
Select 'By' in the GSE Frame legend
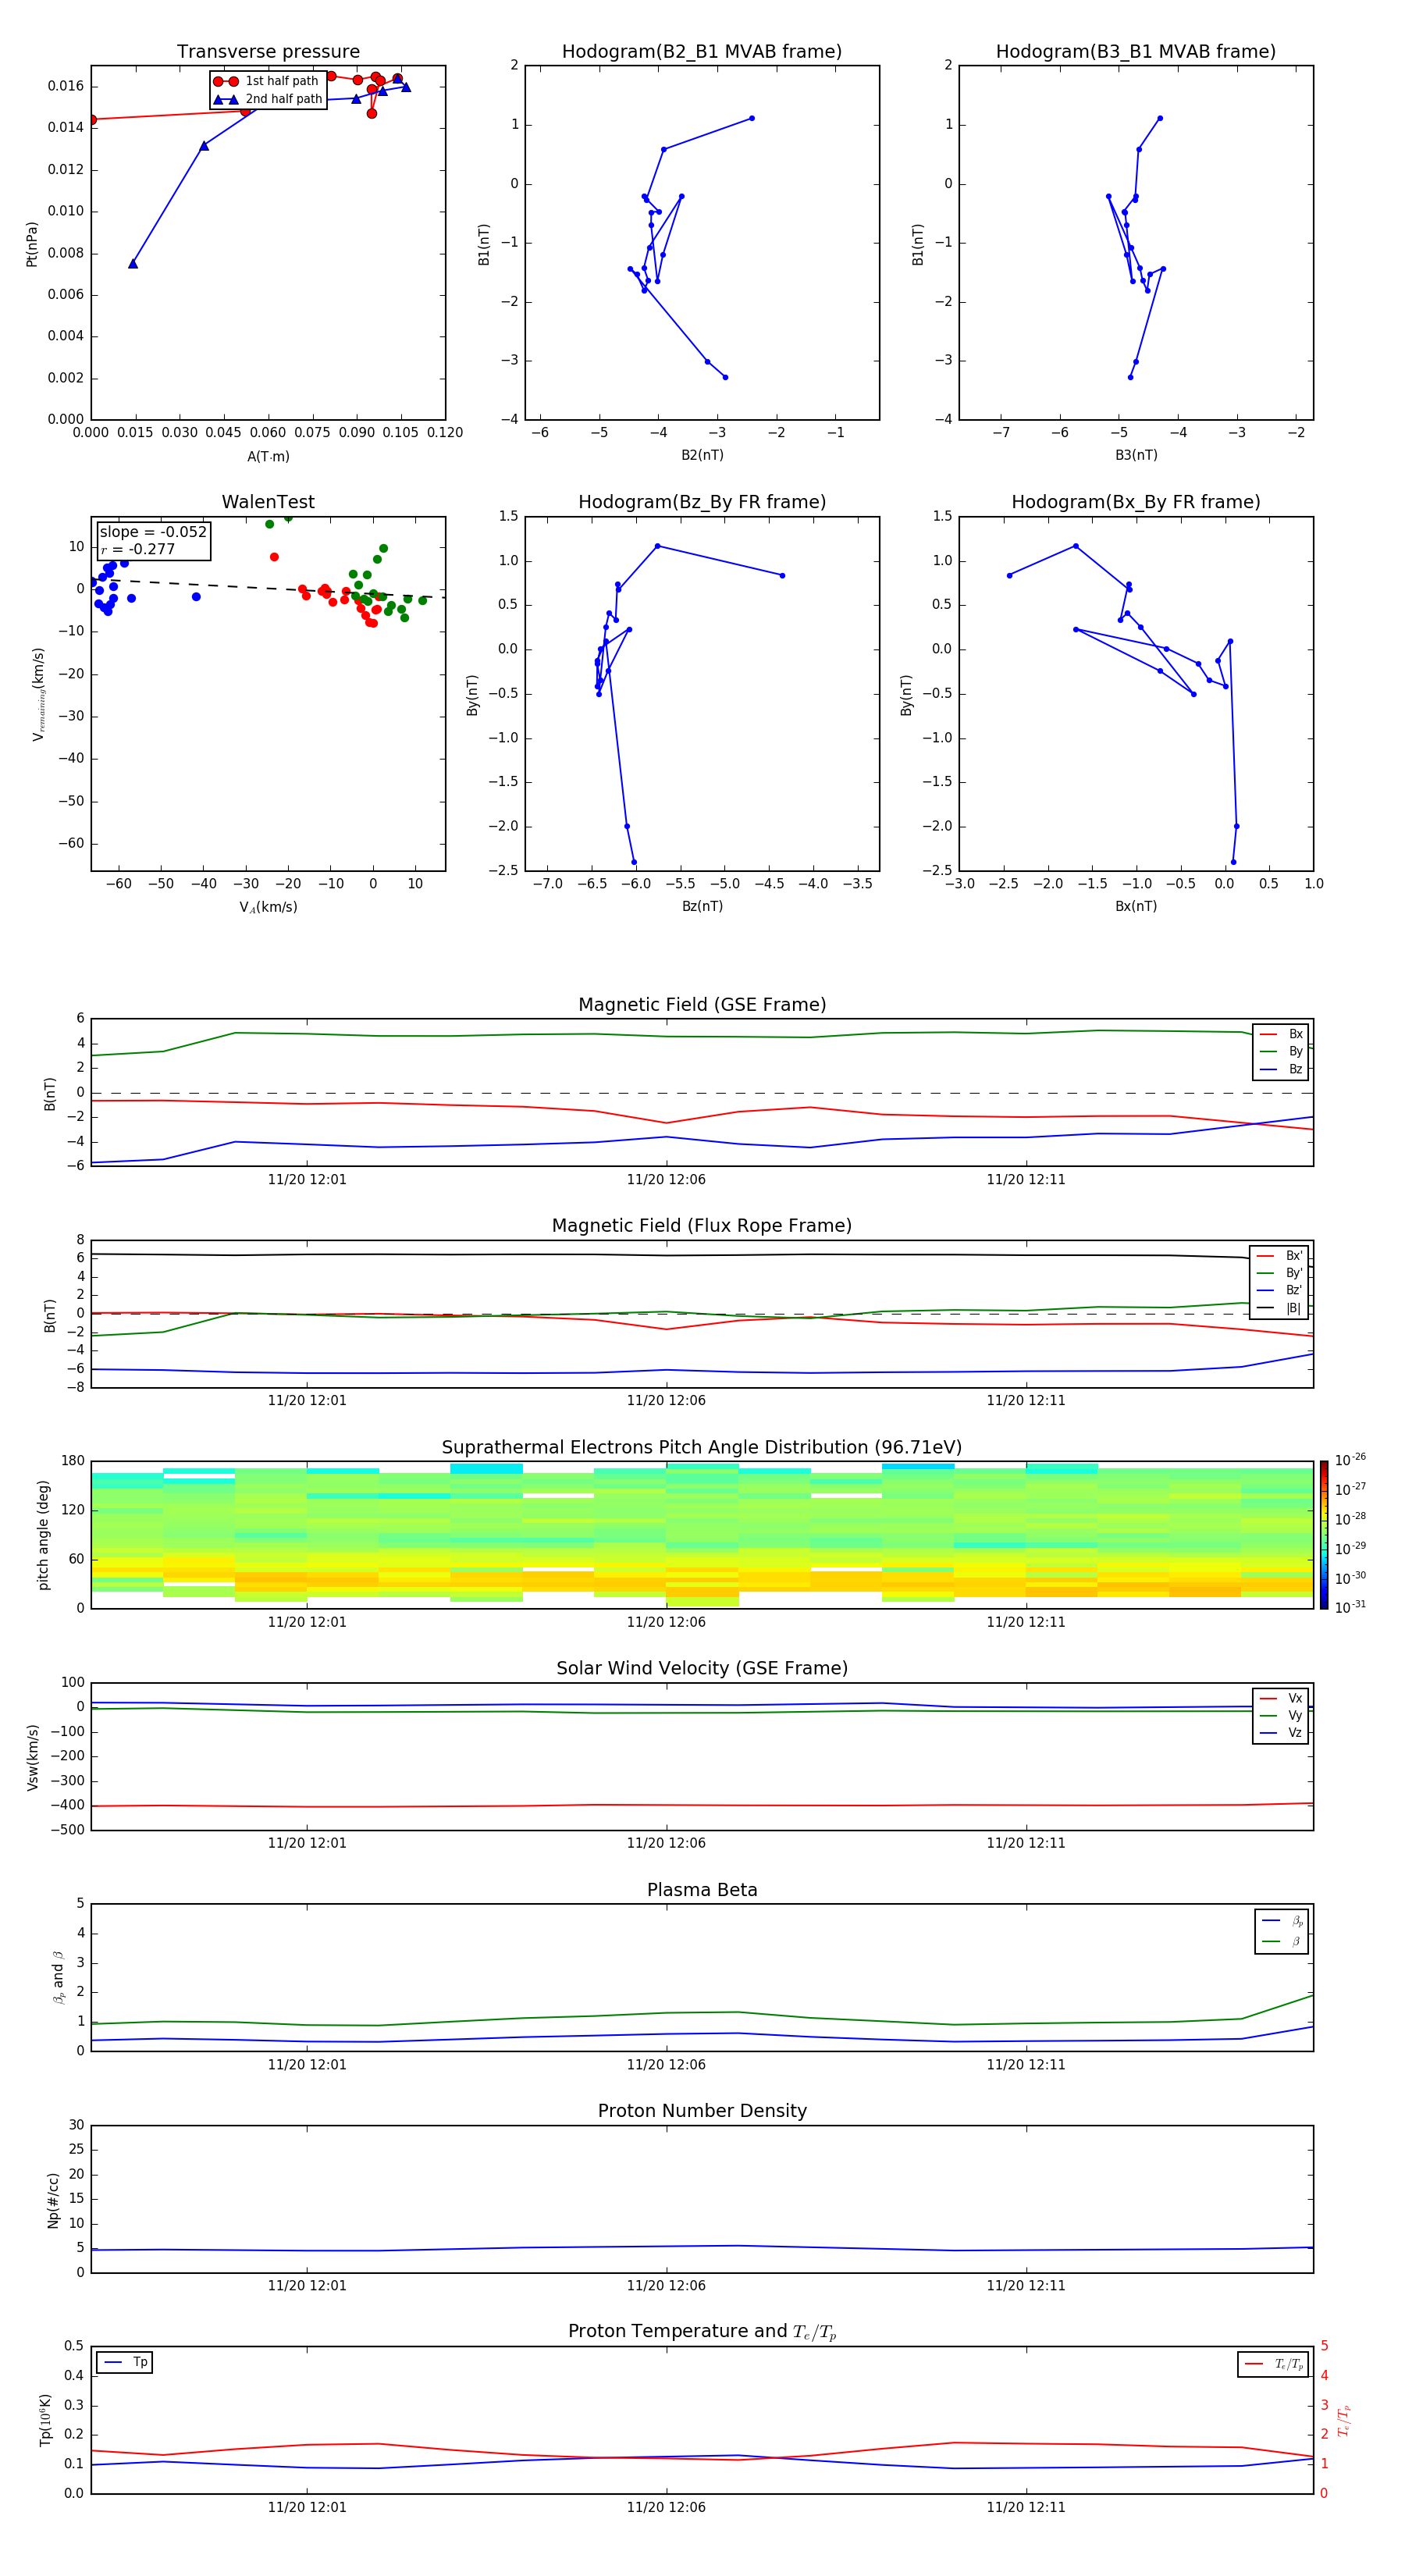tap(1281, 1052)
